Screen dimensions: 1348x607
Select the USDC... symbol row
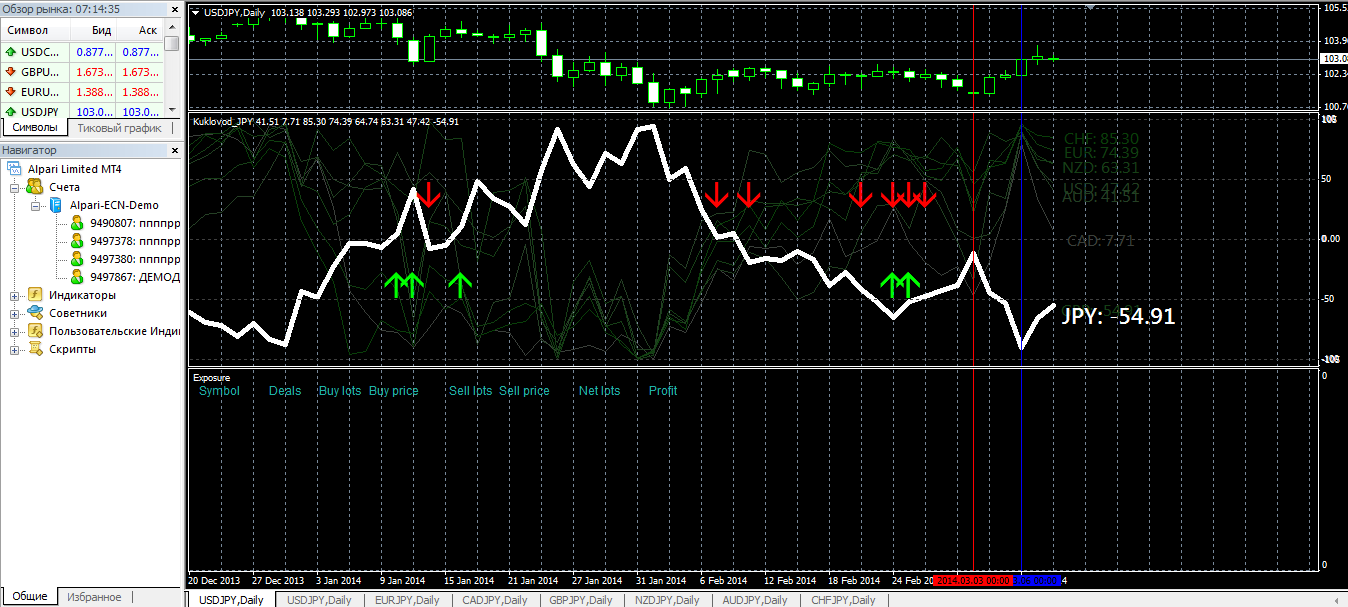pos(83,52)
